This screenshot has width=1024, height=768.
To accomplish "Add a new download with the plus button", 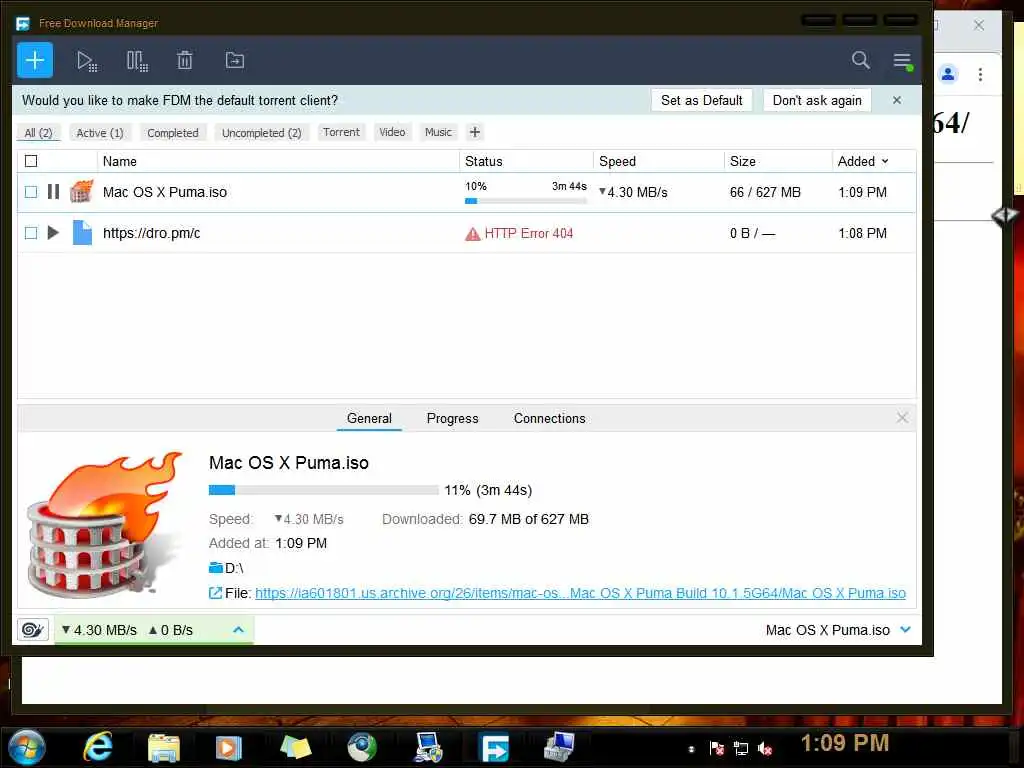I will (35, 60).
